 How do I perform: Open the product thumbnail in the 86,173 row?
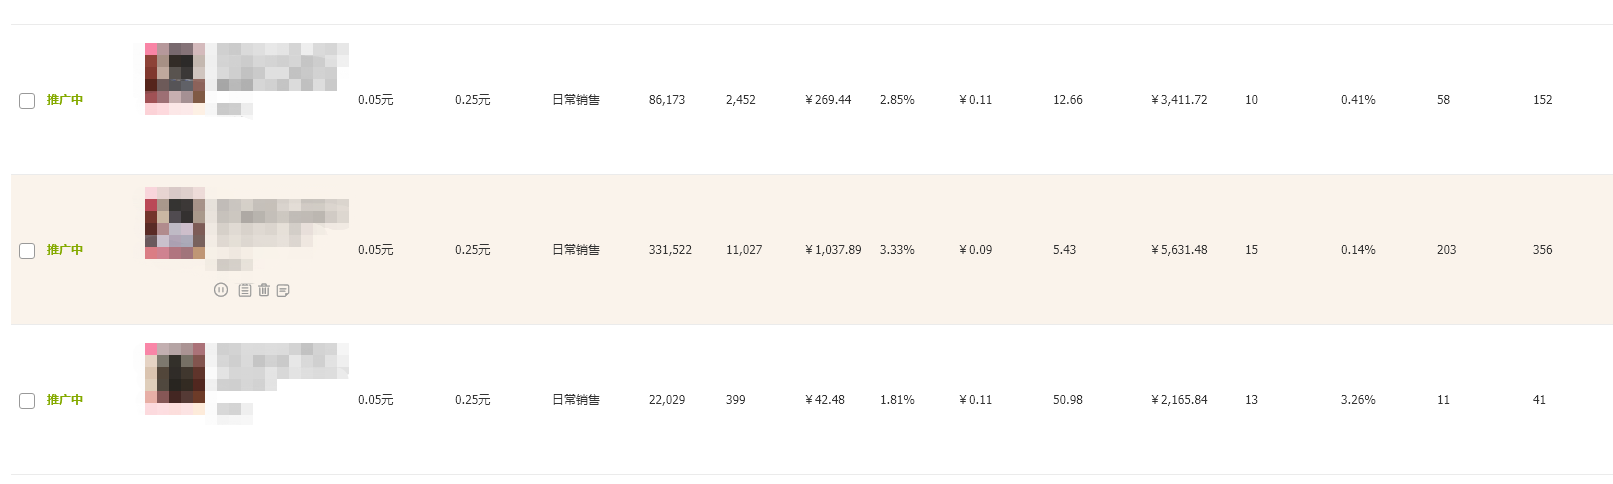point(175,79)
